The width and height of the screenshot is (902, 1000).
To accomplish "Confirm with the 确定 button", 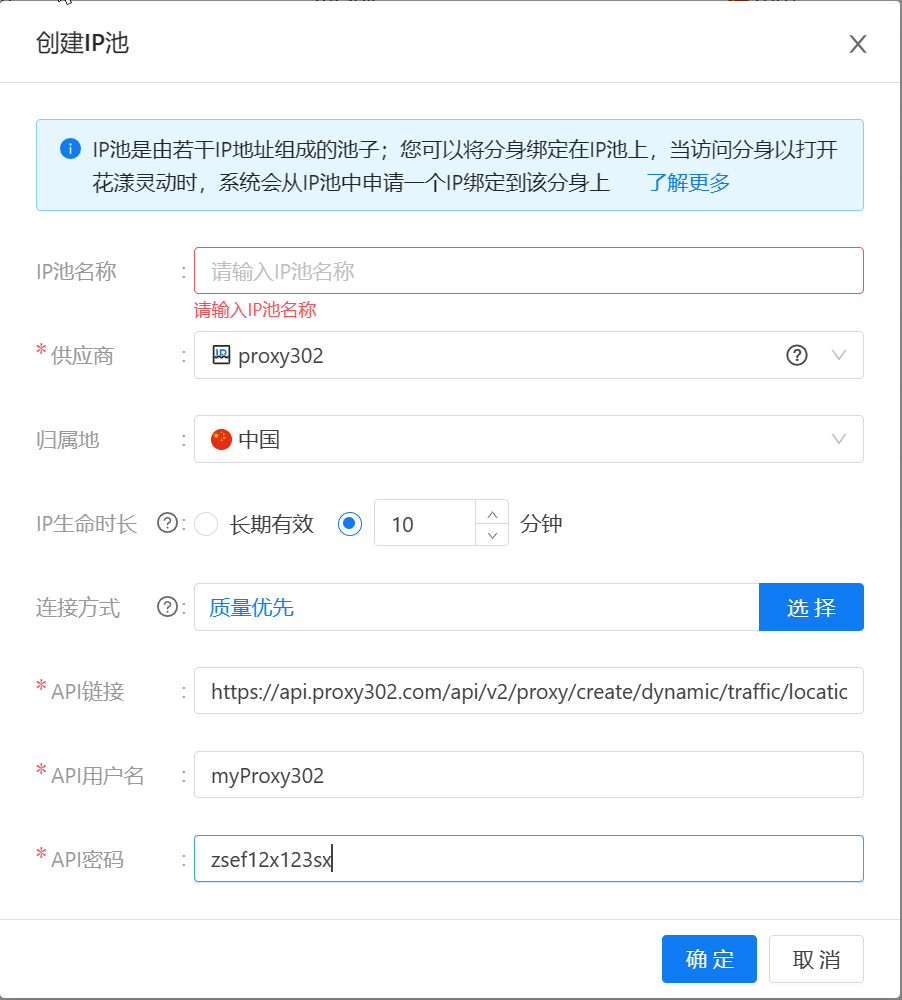I will (709, 959).
